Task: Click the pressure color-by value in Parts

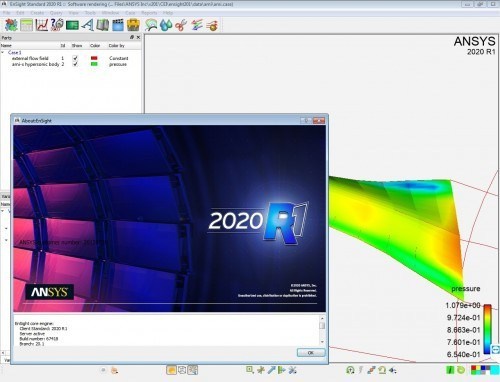Action: [118, 64]
